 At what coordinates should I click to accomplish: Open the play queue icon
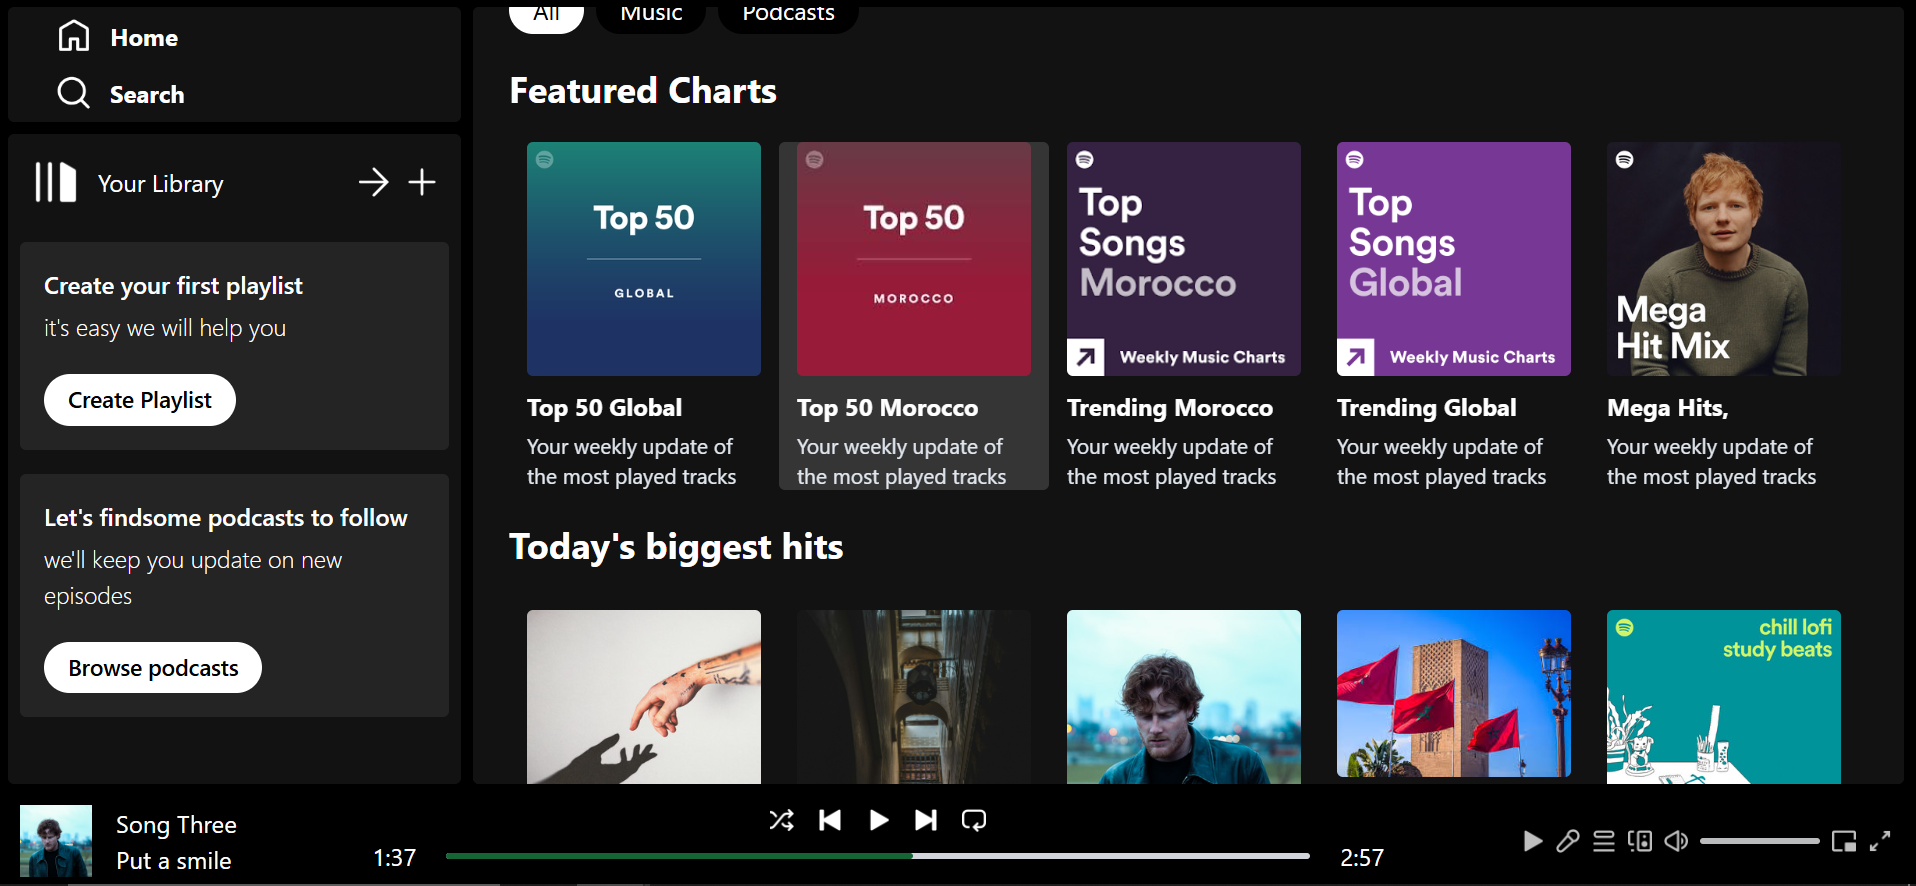tap(1604, 841)
